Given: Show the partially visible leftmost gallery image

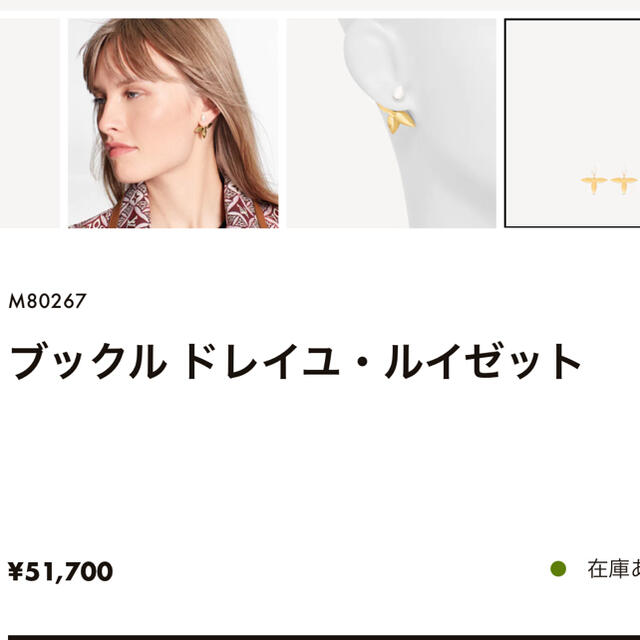Looking at the screenshot, I should [x=29, y=123].
